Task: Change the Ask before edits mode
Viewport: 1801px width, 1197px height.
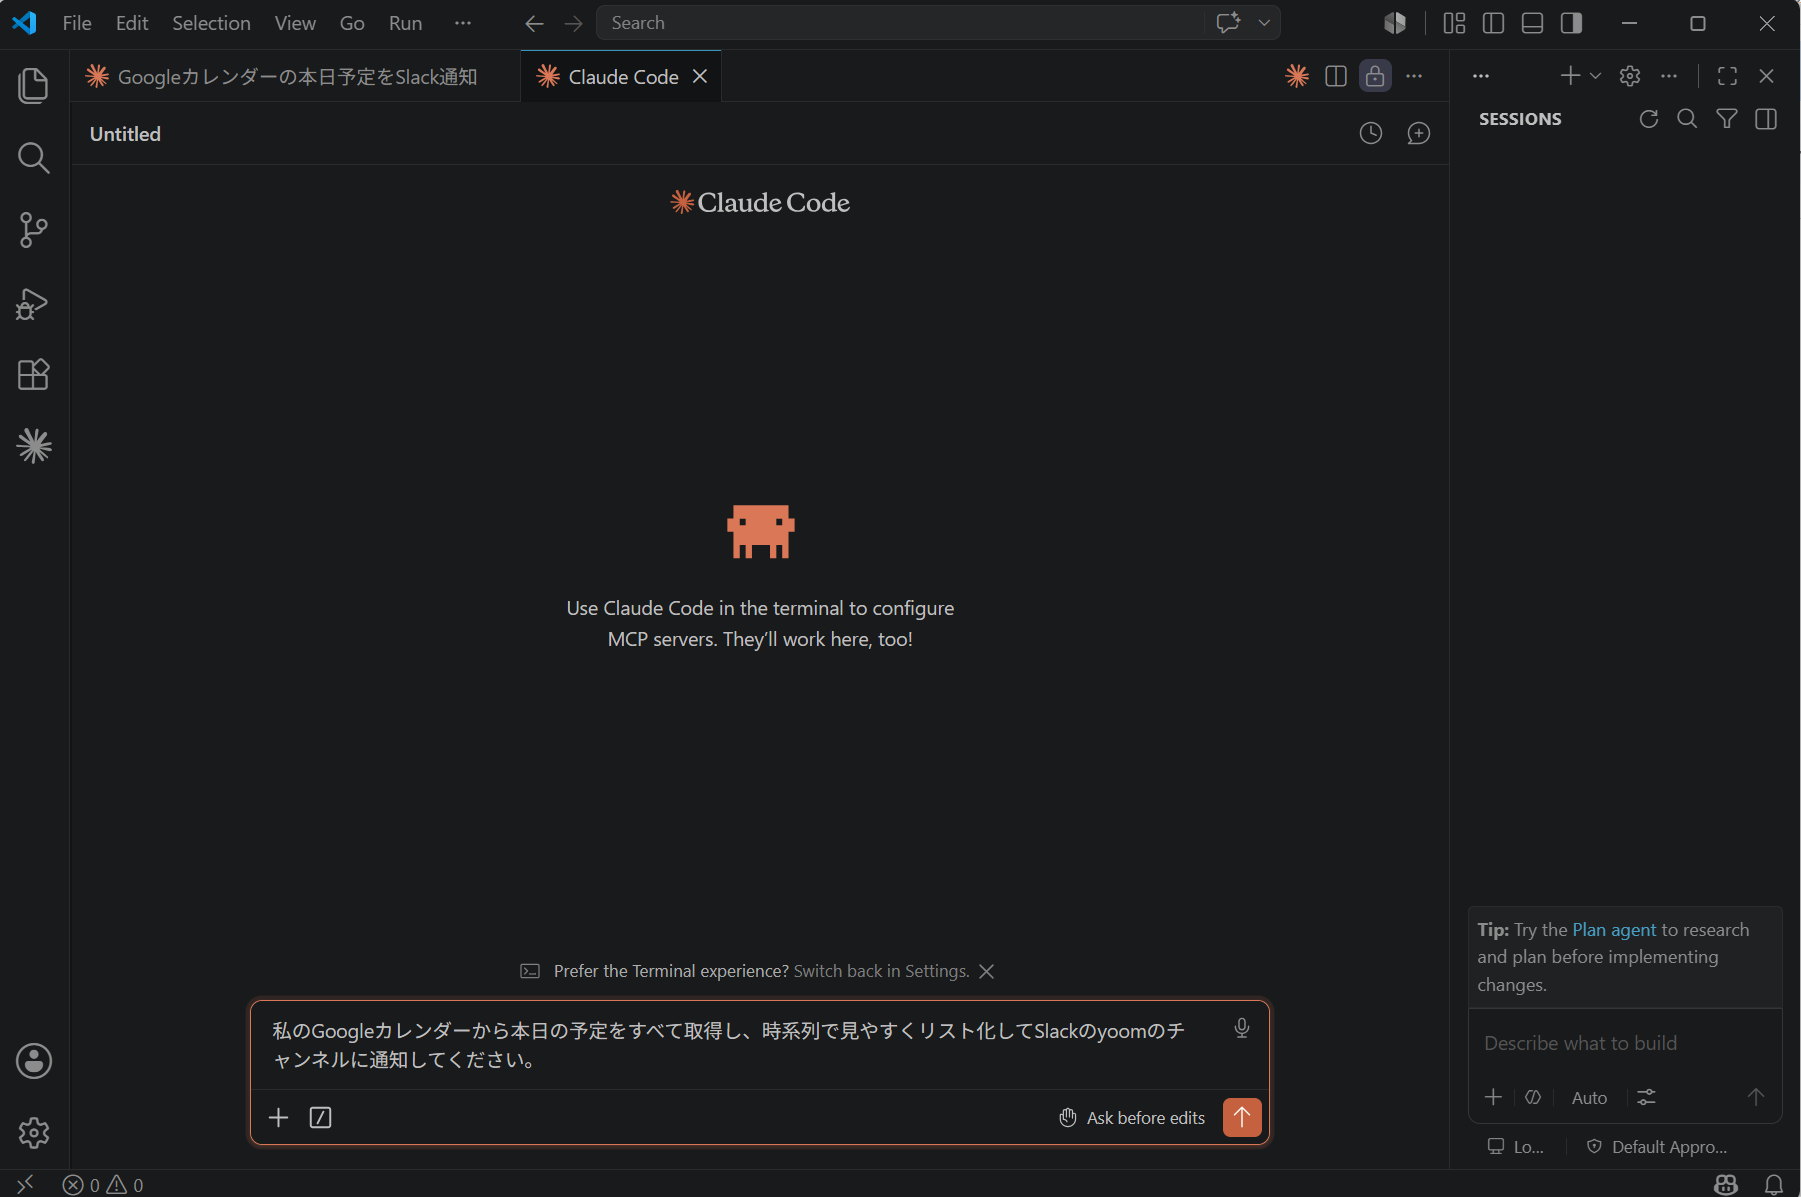Action: coord(1132,1118)
